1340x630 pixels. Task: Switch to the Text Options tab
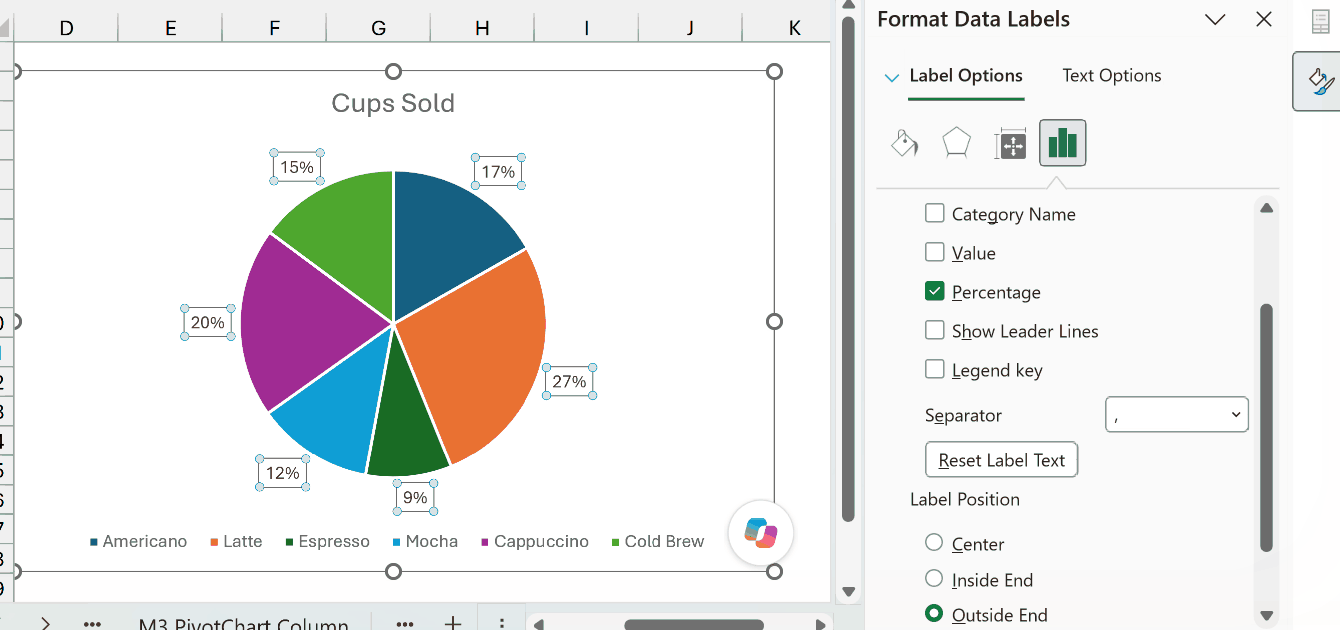click(1112, 76)
